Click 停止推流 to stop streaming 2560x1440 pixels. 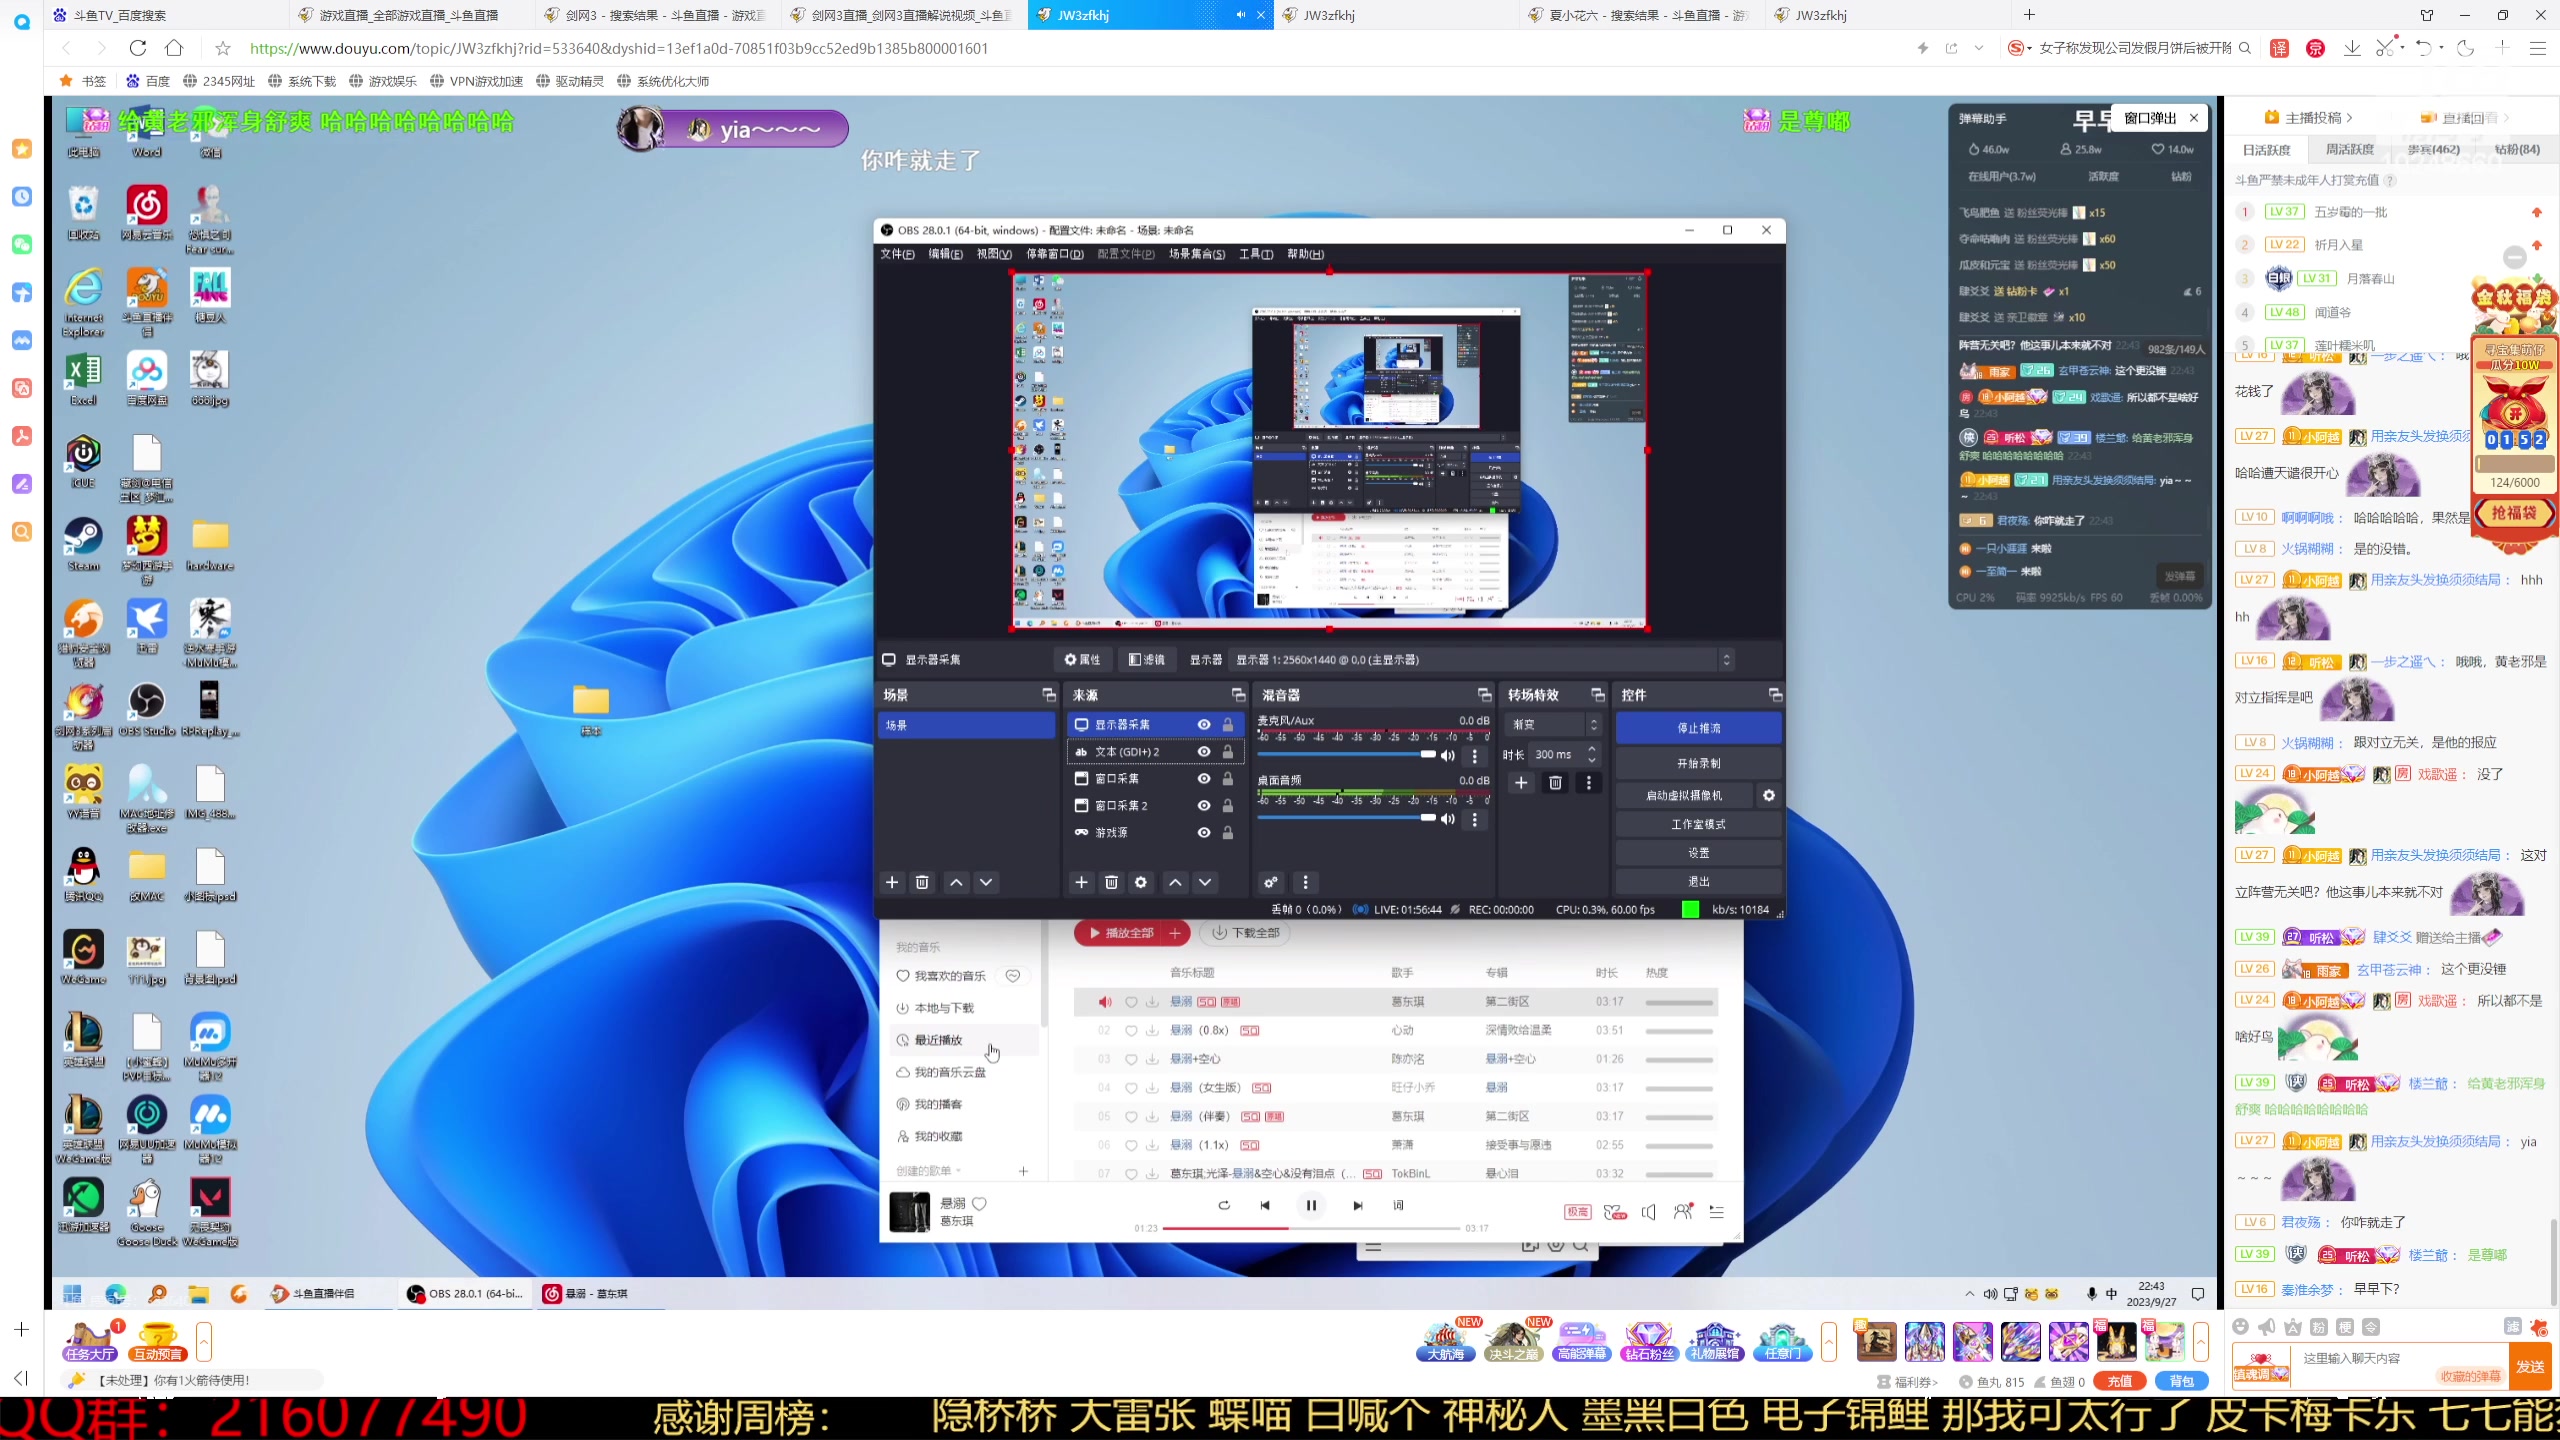1699,728
